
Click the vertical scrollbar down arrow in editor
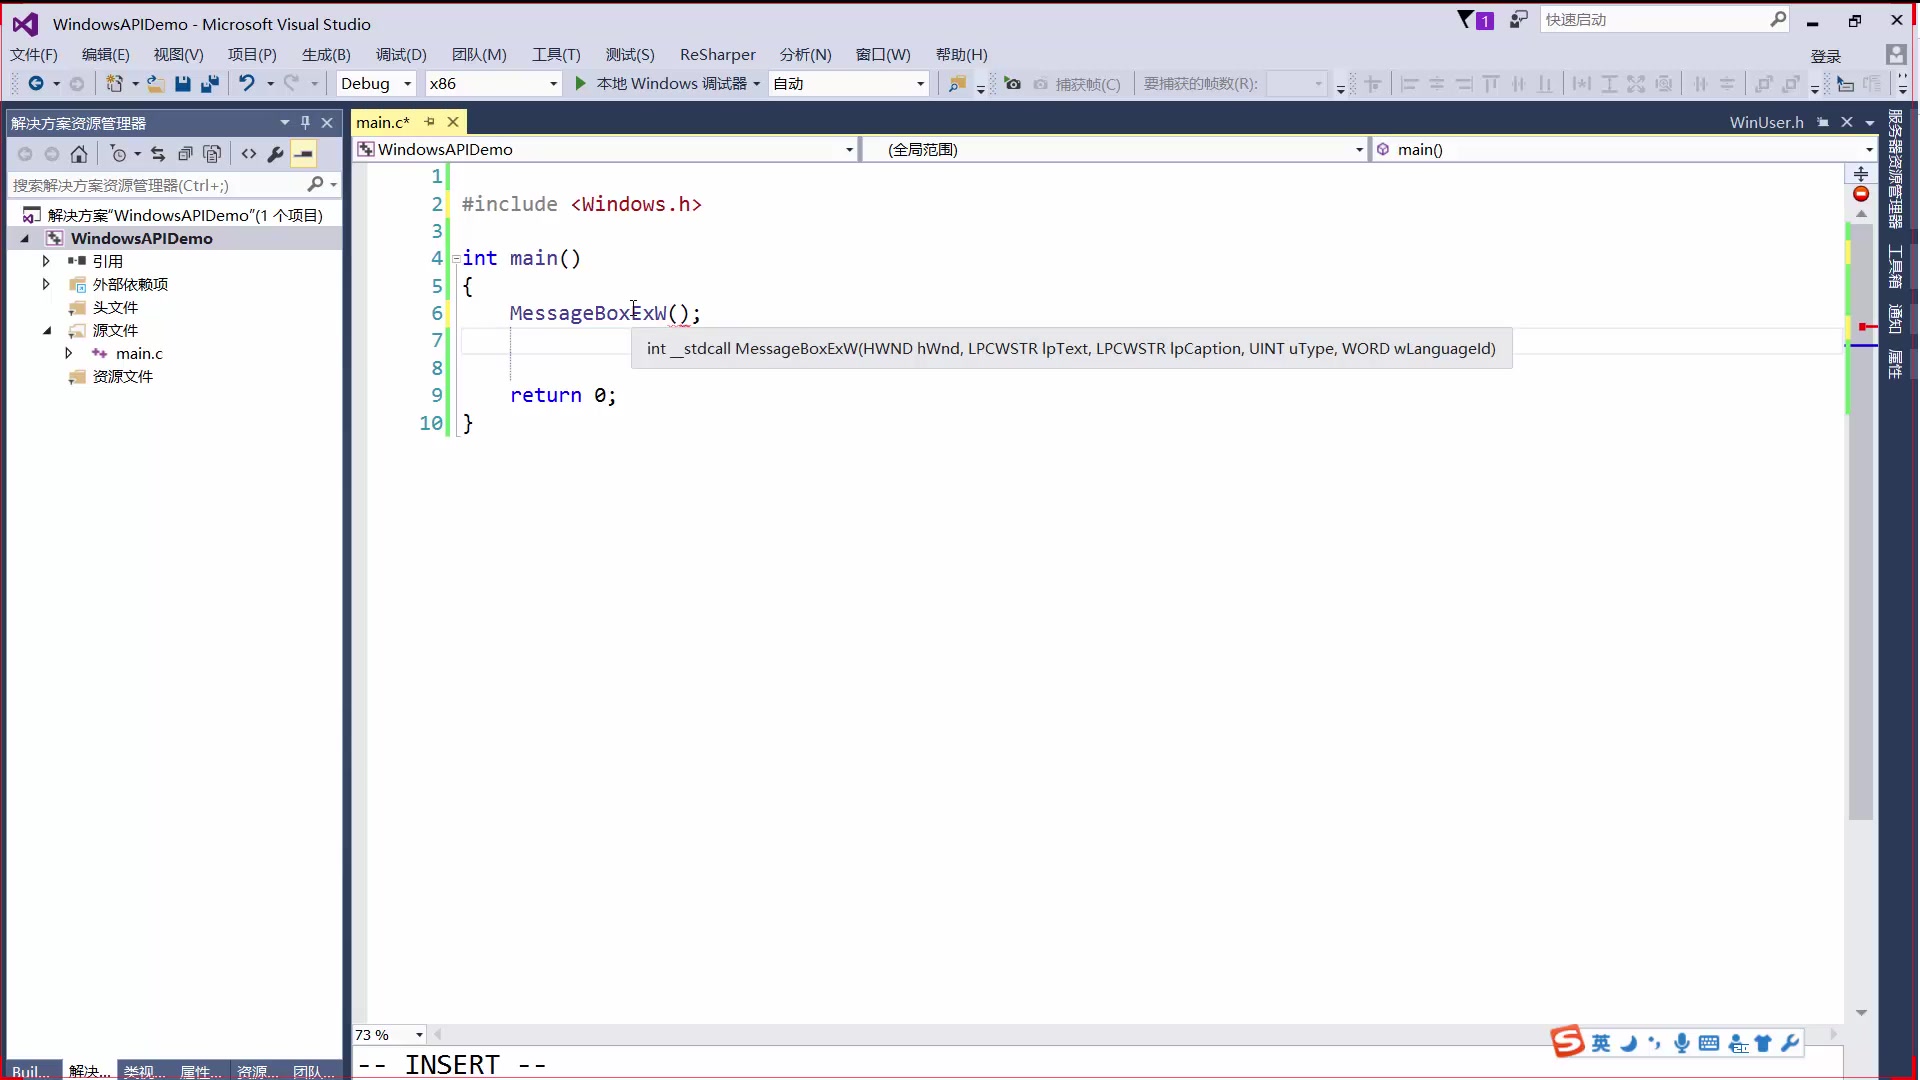coord(1861,1013)
